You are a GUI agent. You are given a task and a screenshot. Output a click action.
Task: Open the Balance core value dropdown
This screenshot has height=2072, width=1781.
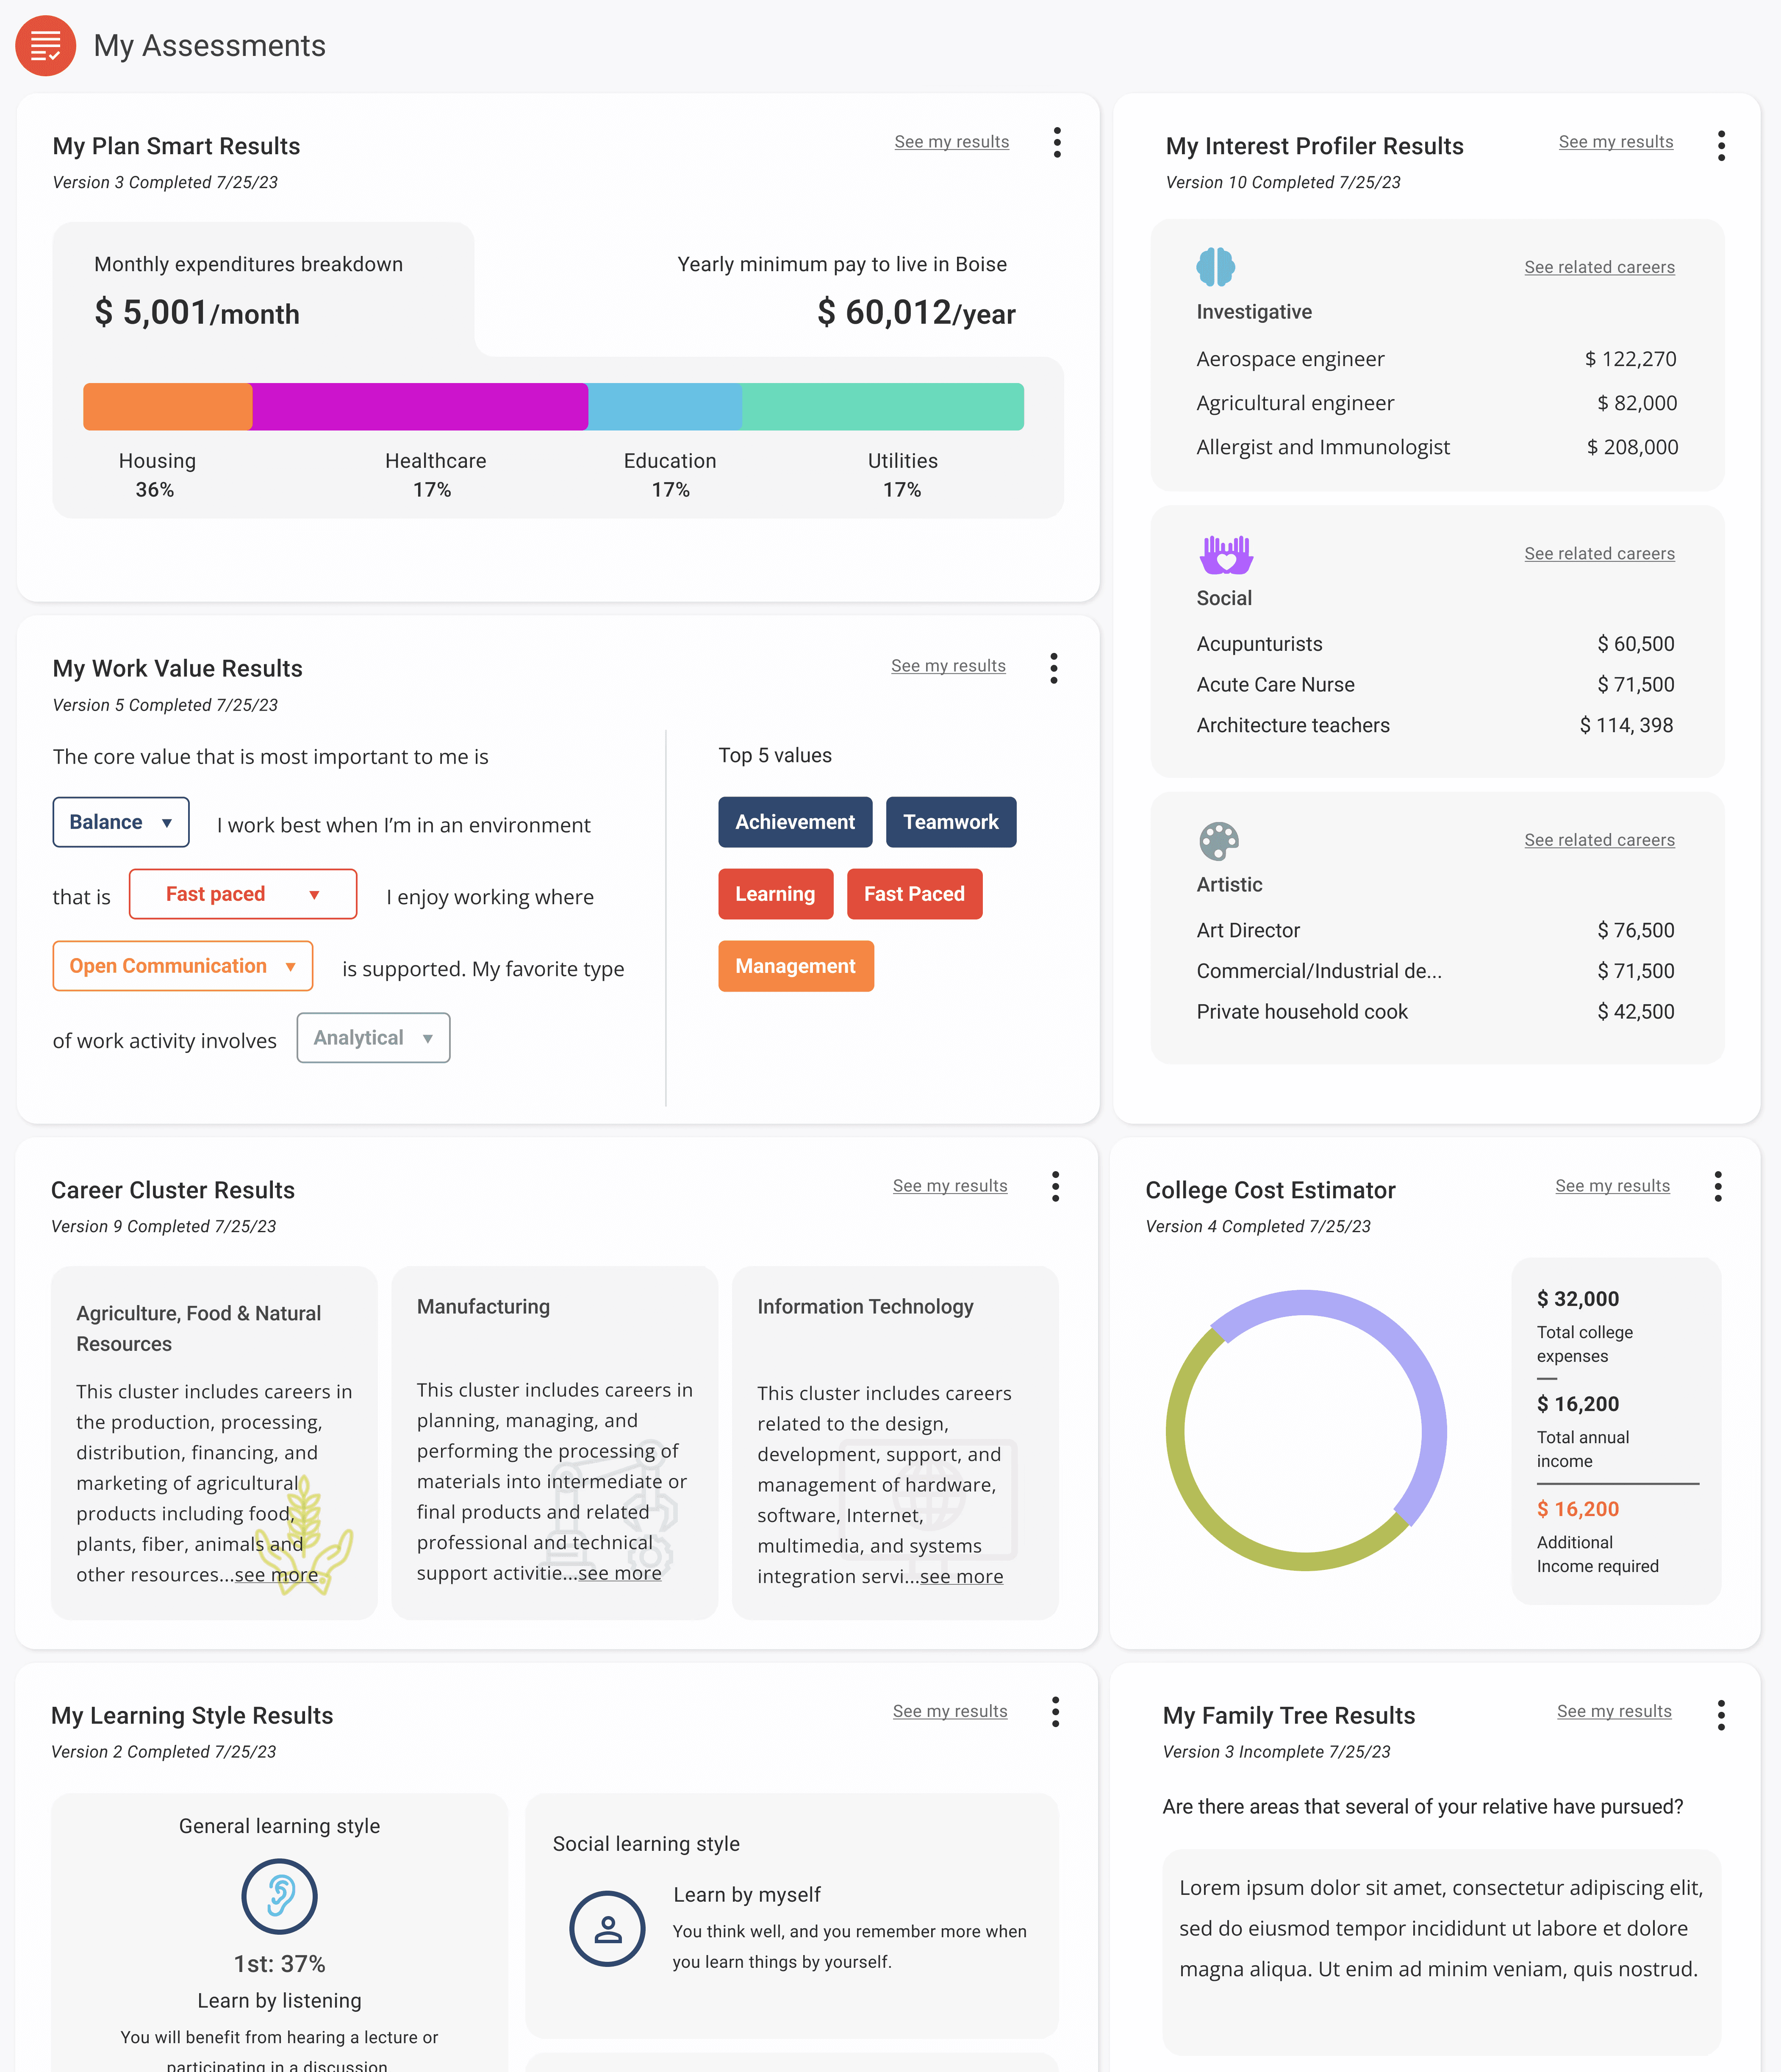click(121, 822)
